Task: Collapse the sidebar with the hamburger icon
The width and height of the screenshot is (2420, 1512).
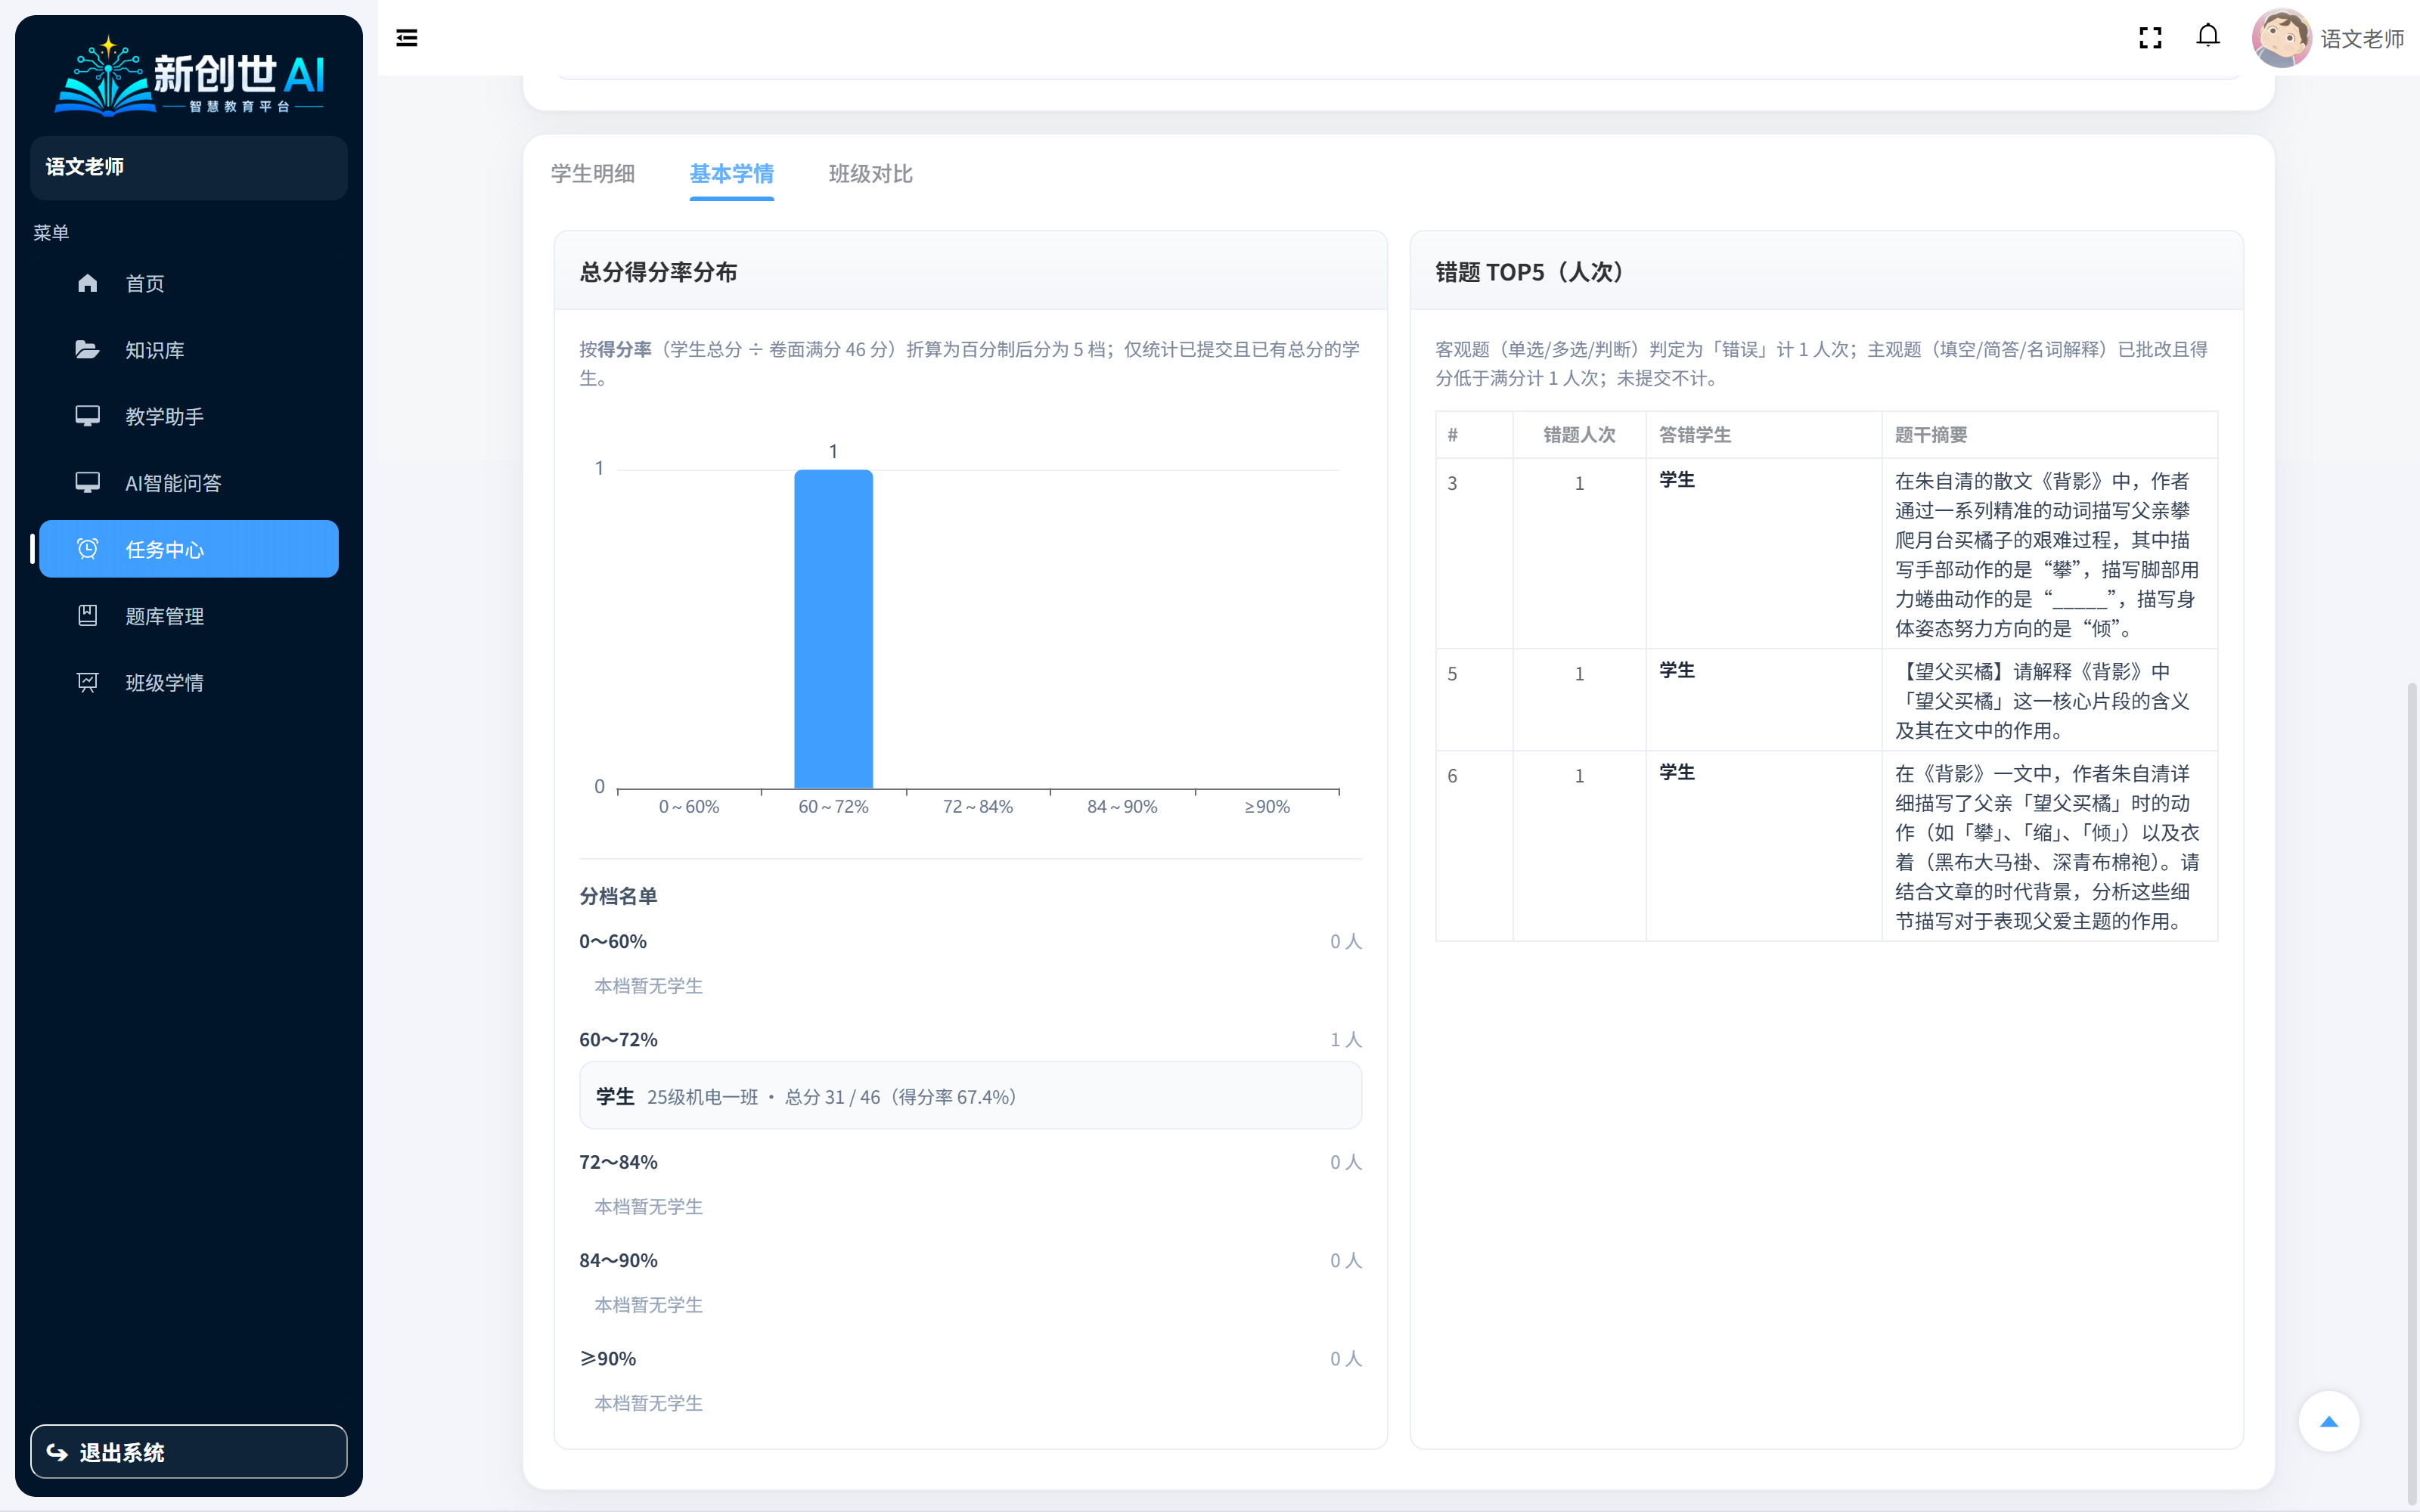Action: click(406, 38)
